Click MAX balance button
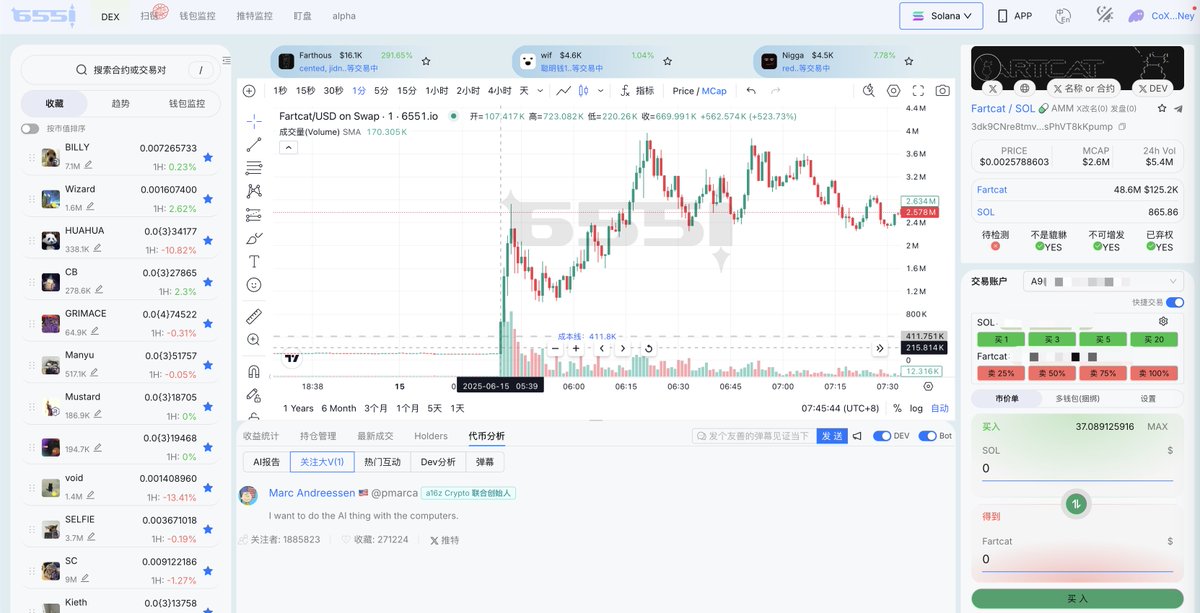This screenshot has width=1200, height=613. pos(1157,426)
